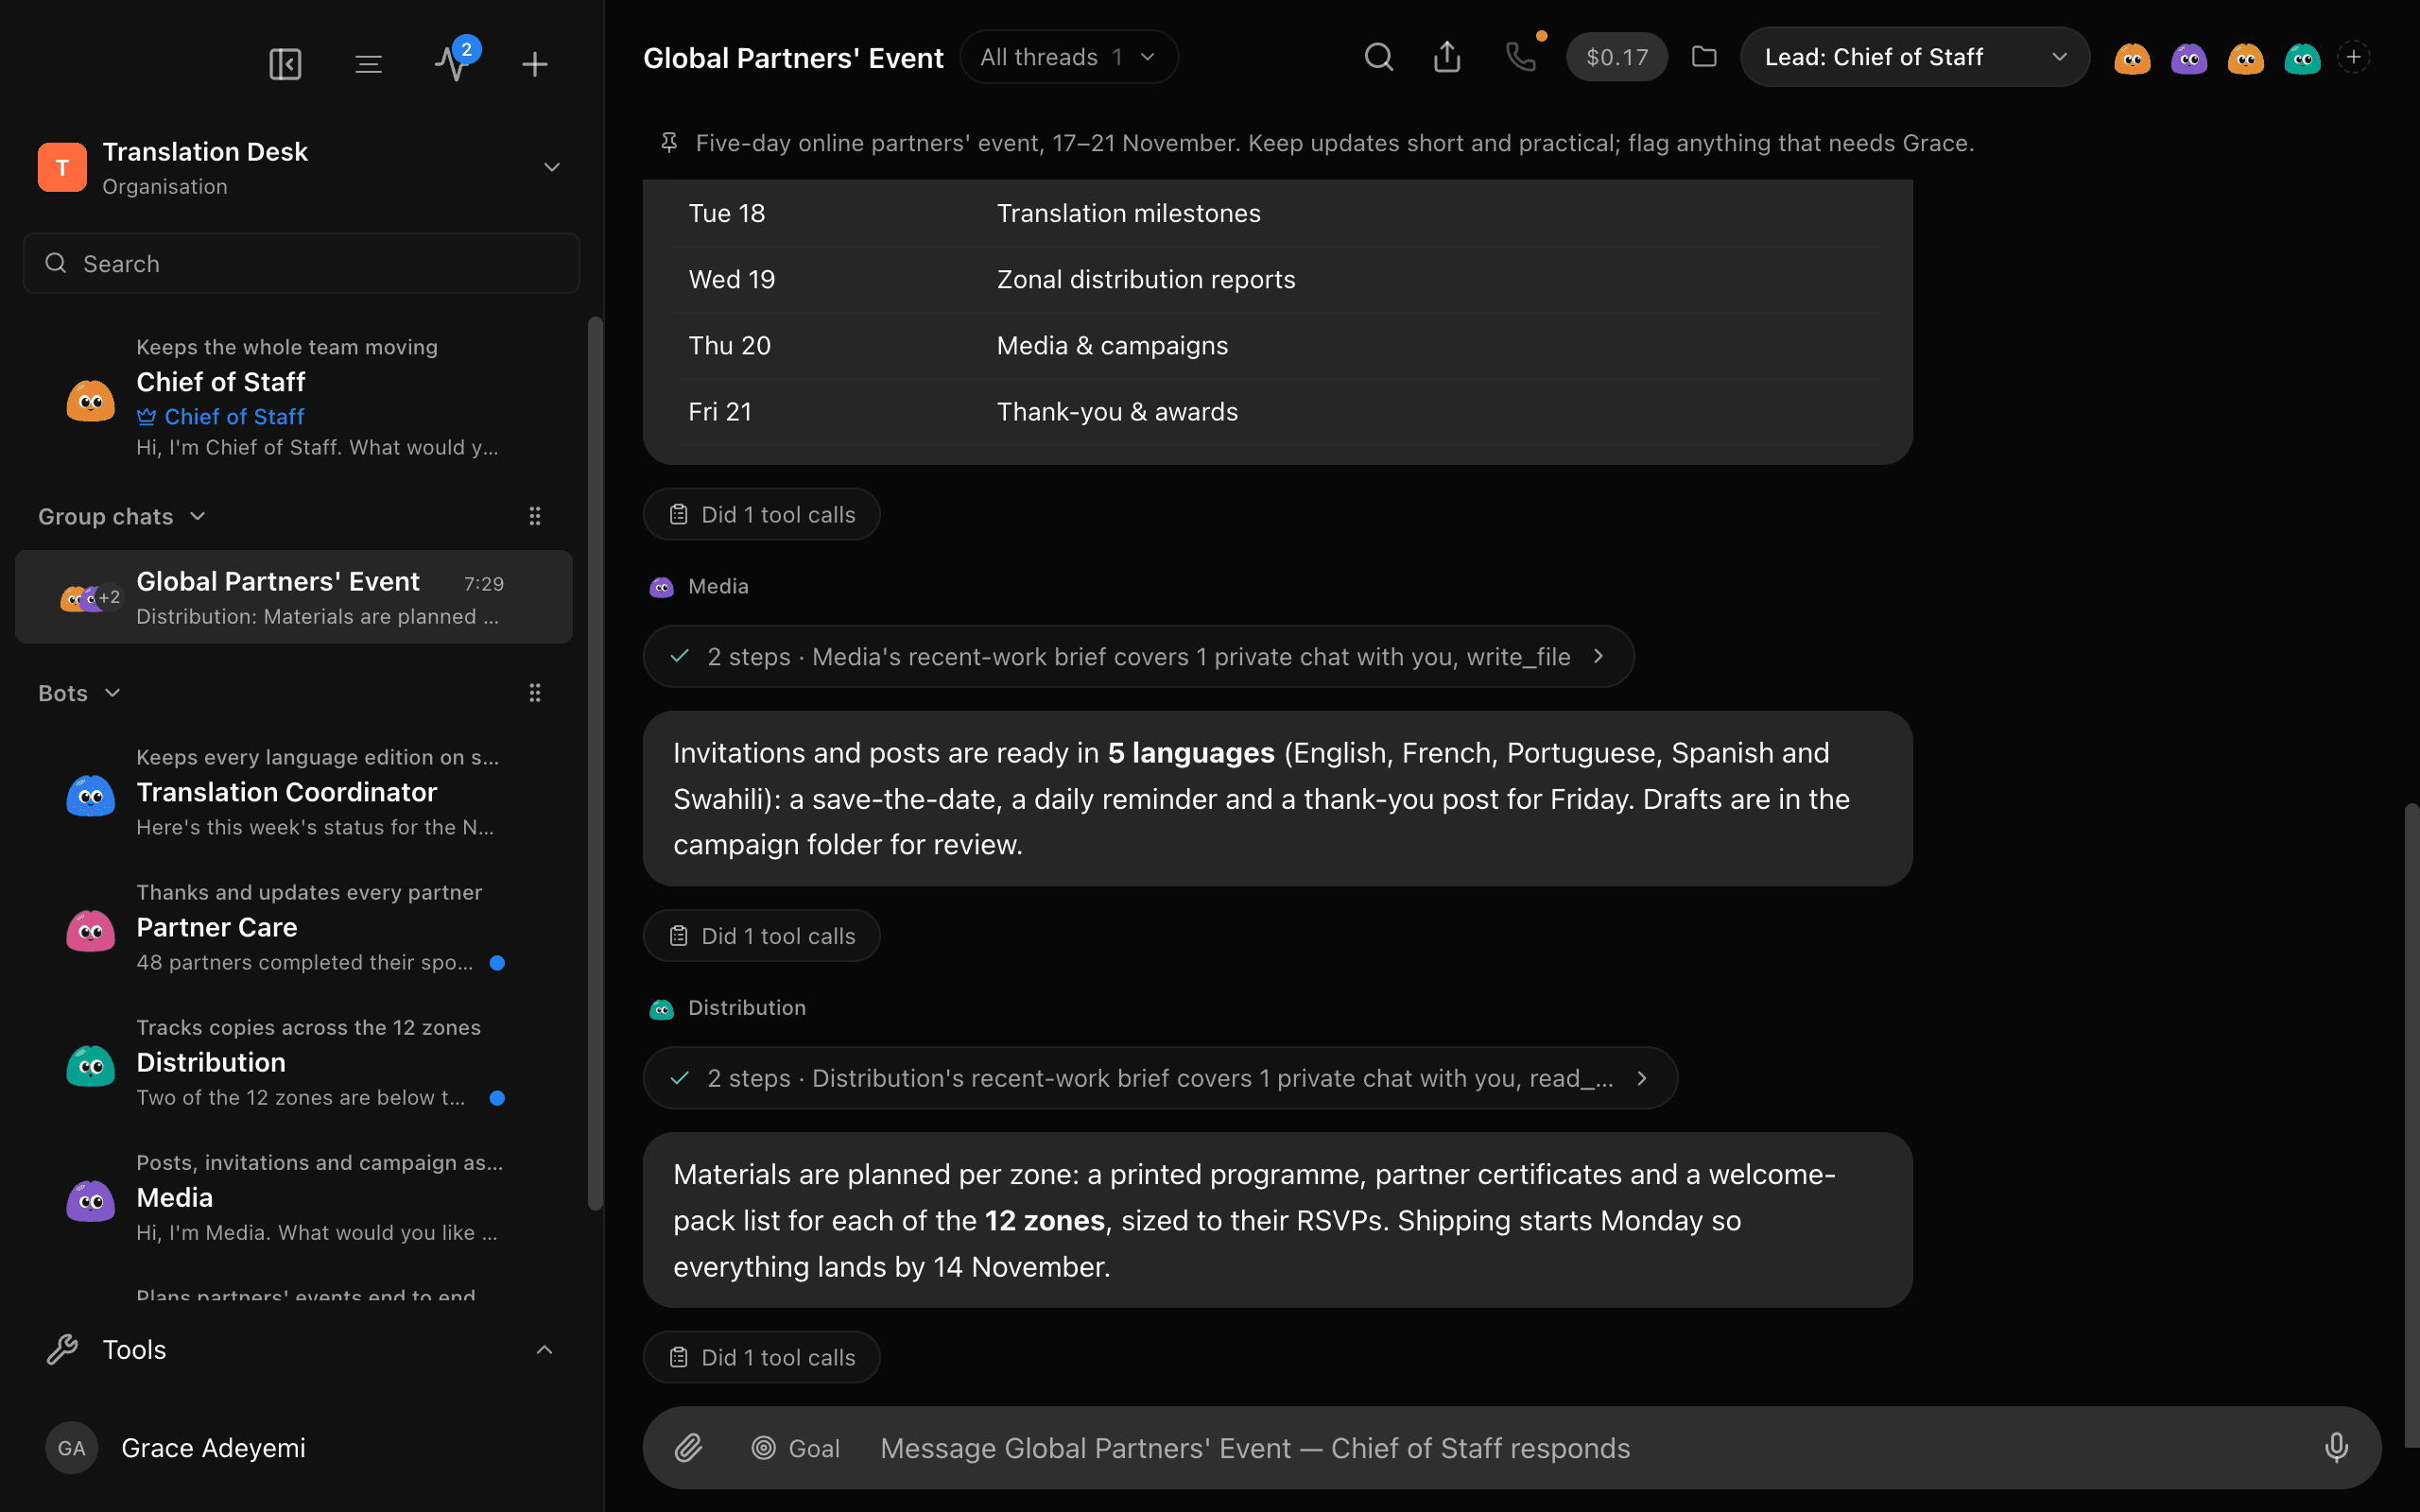
Task: Attach a file with the paperclip icon
Action: click(688, 1447)
